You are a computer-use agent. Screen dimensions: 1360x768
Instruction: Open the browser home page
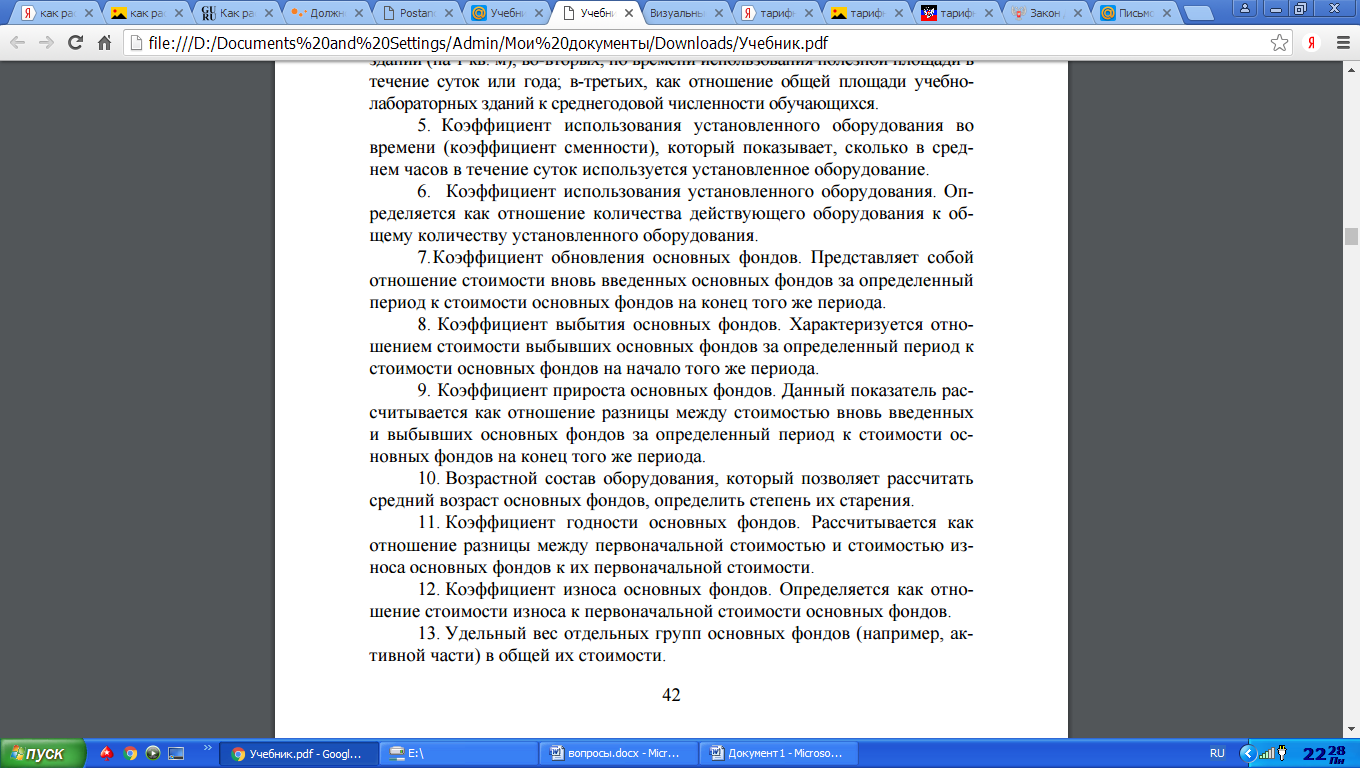coord(104,43)
